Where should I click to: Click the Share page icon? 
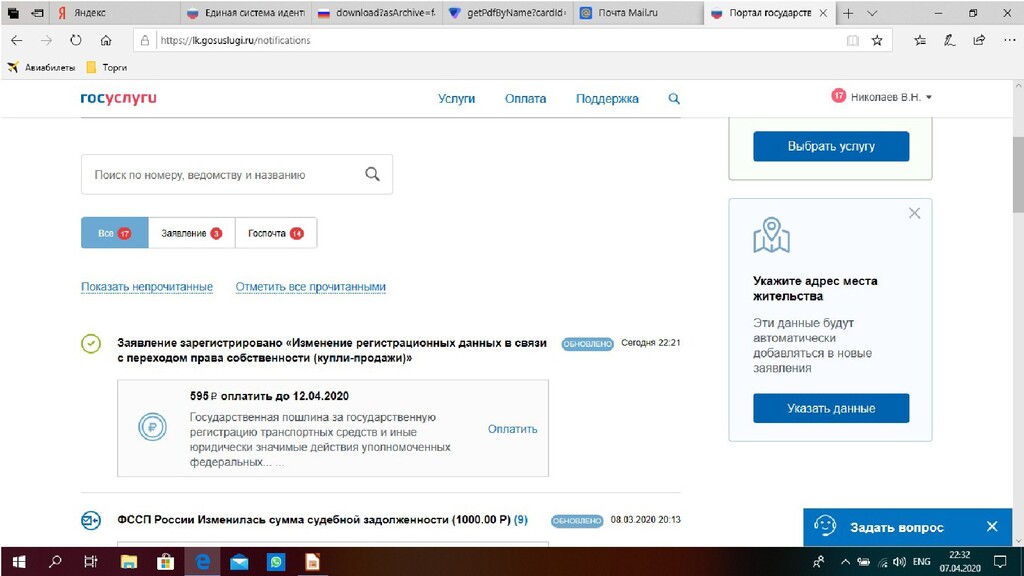[979, 40]
